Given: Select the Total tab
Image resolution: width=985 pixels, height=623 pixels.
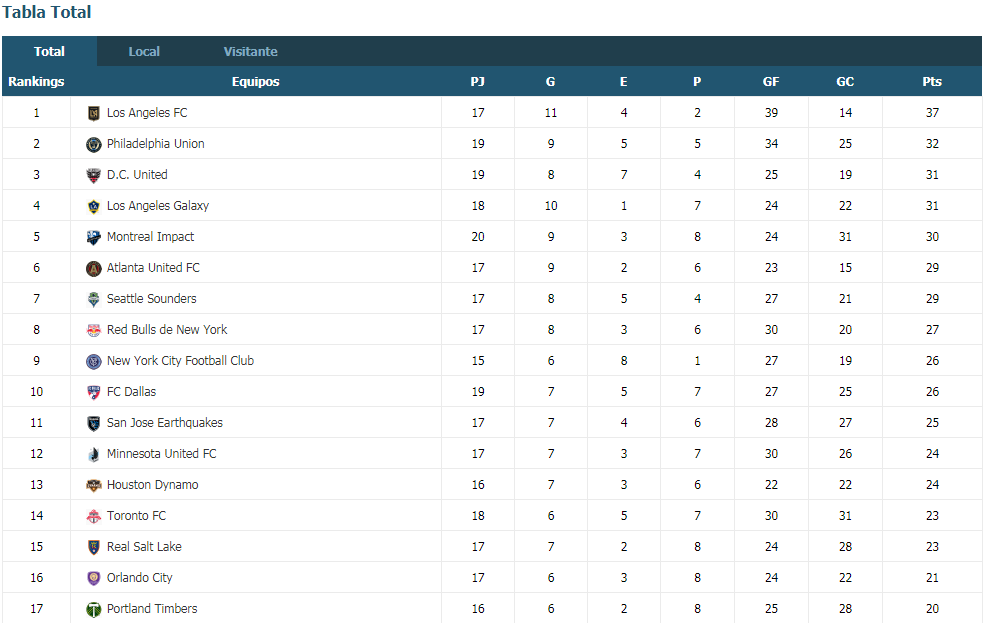Looking at the screenshot, I should (50, 51).
